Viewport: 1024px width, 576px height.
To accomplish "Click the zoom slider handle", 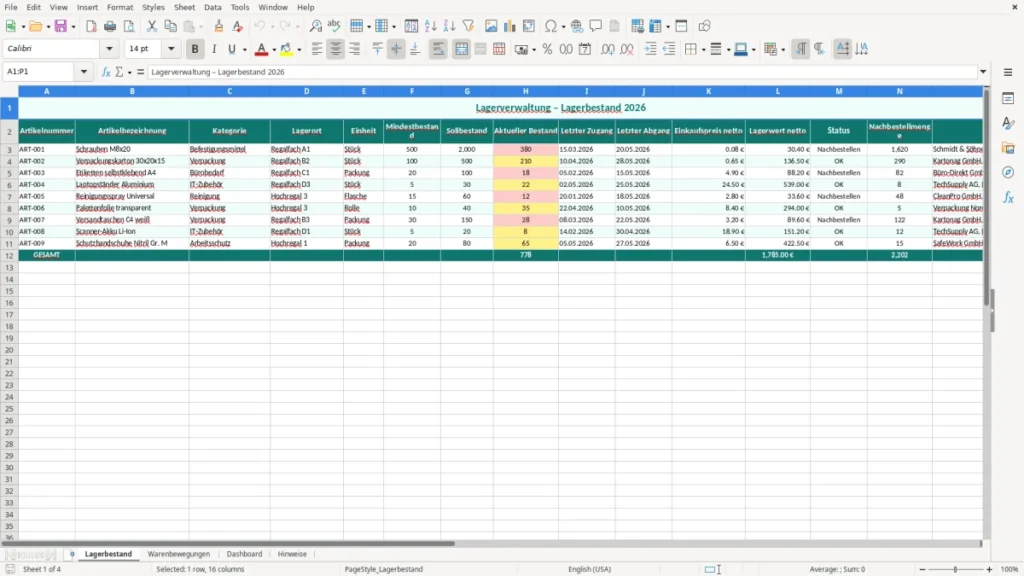I will pos(955,569).
